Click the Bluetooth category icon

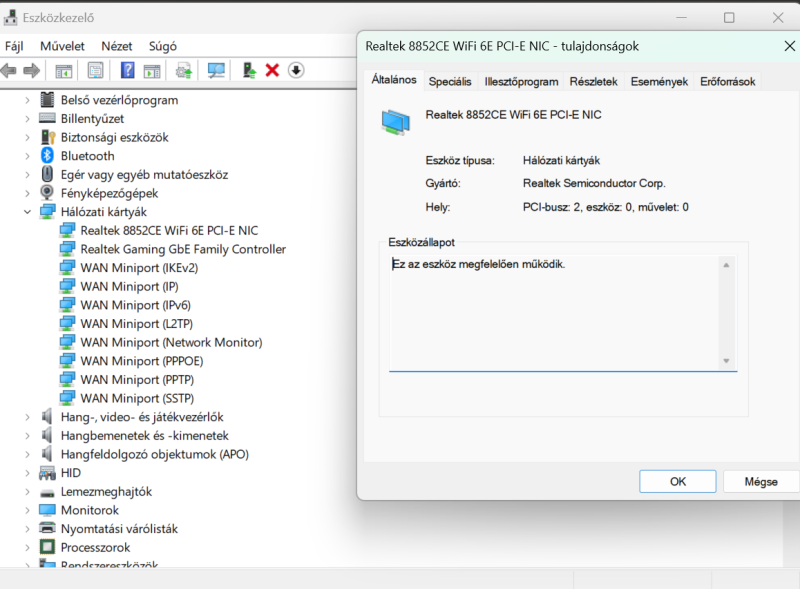47,155
